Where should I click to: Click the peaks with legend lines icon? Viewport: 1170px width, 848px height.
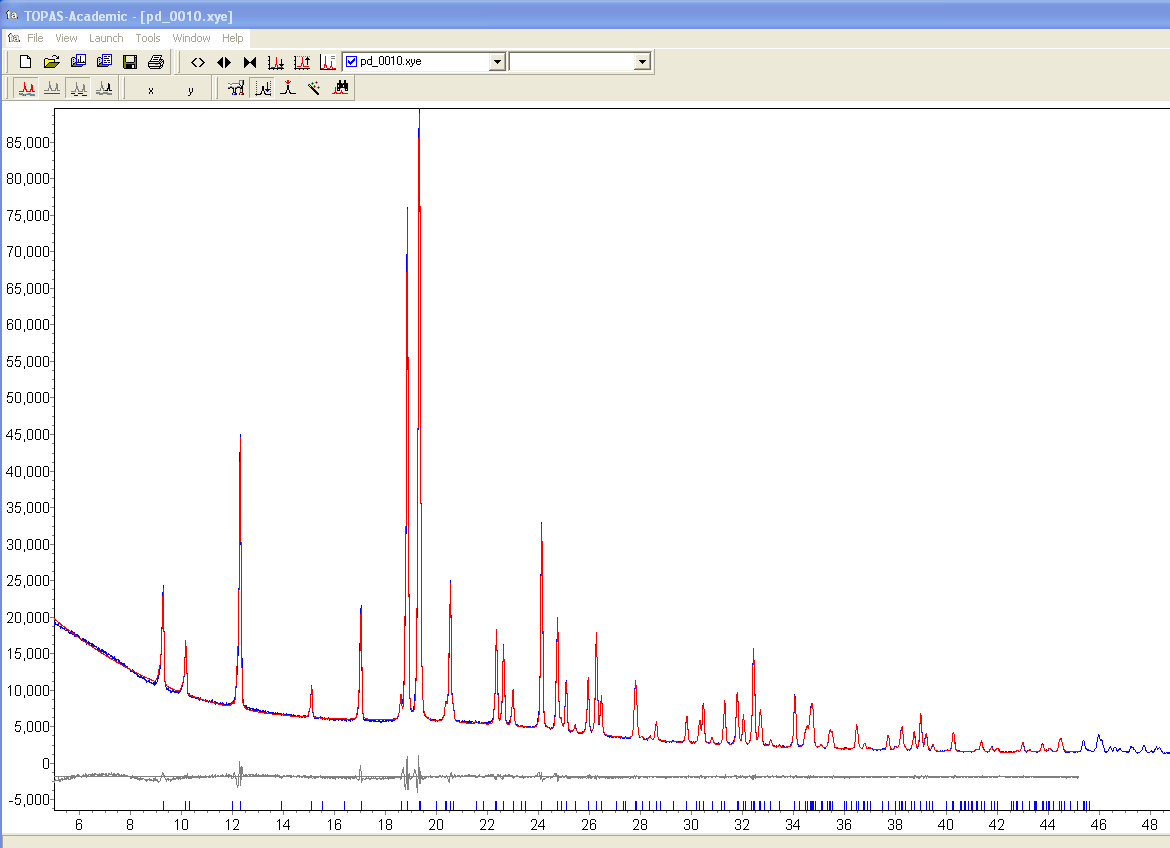(328, 62)
